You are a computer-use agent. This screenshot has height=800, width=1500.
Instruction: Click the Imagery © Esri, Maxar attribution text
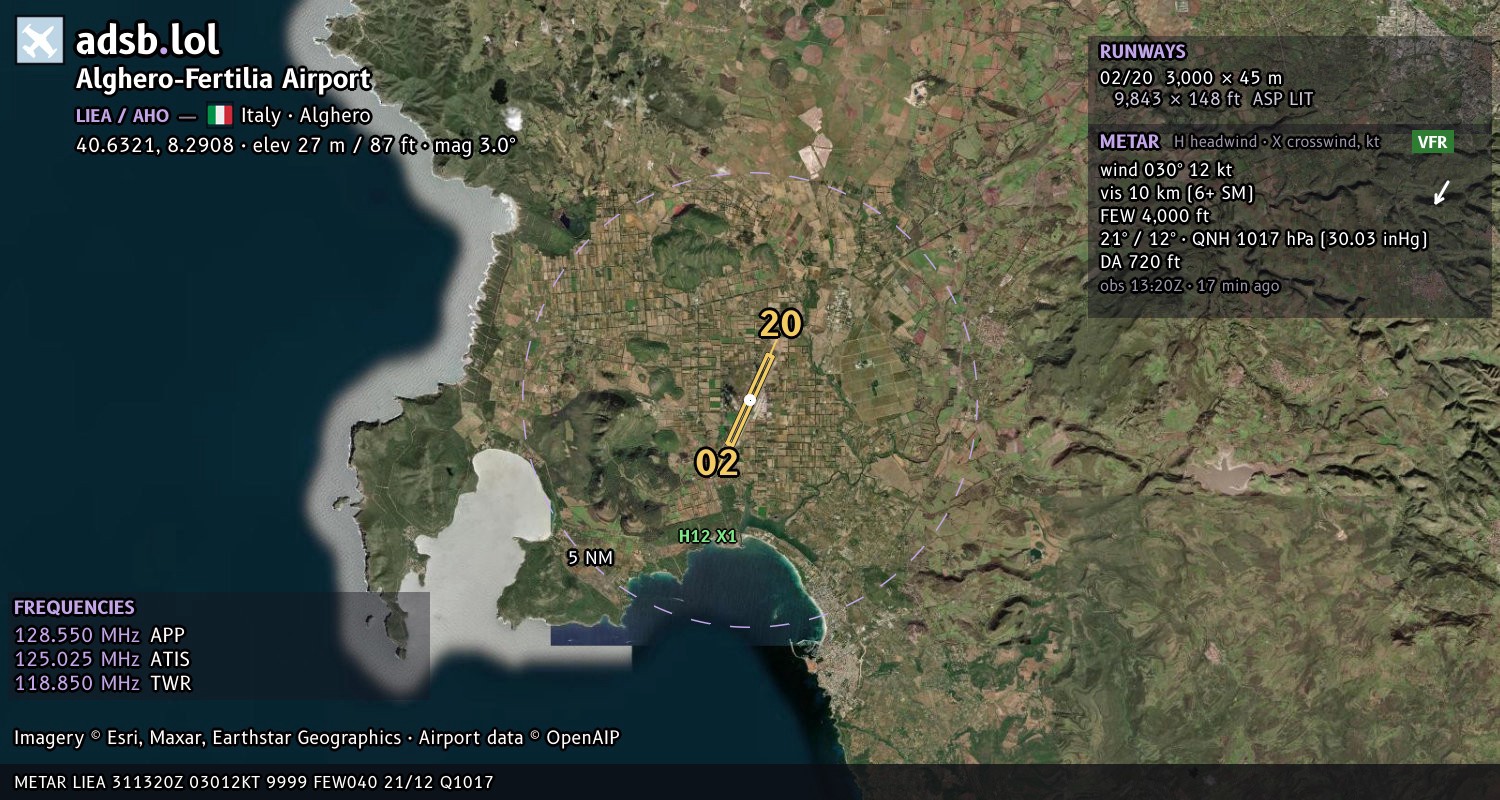click(316, 738)
